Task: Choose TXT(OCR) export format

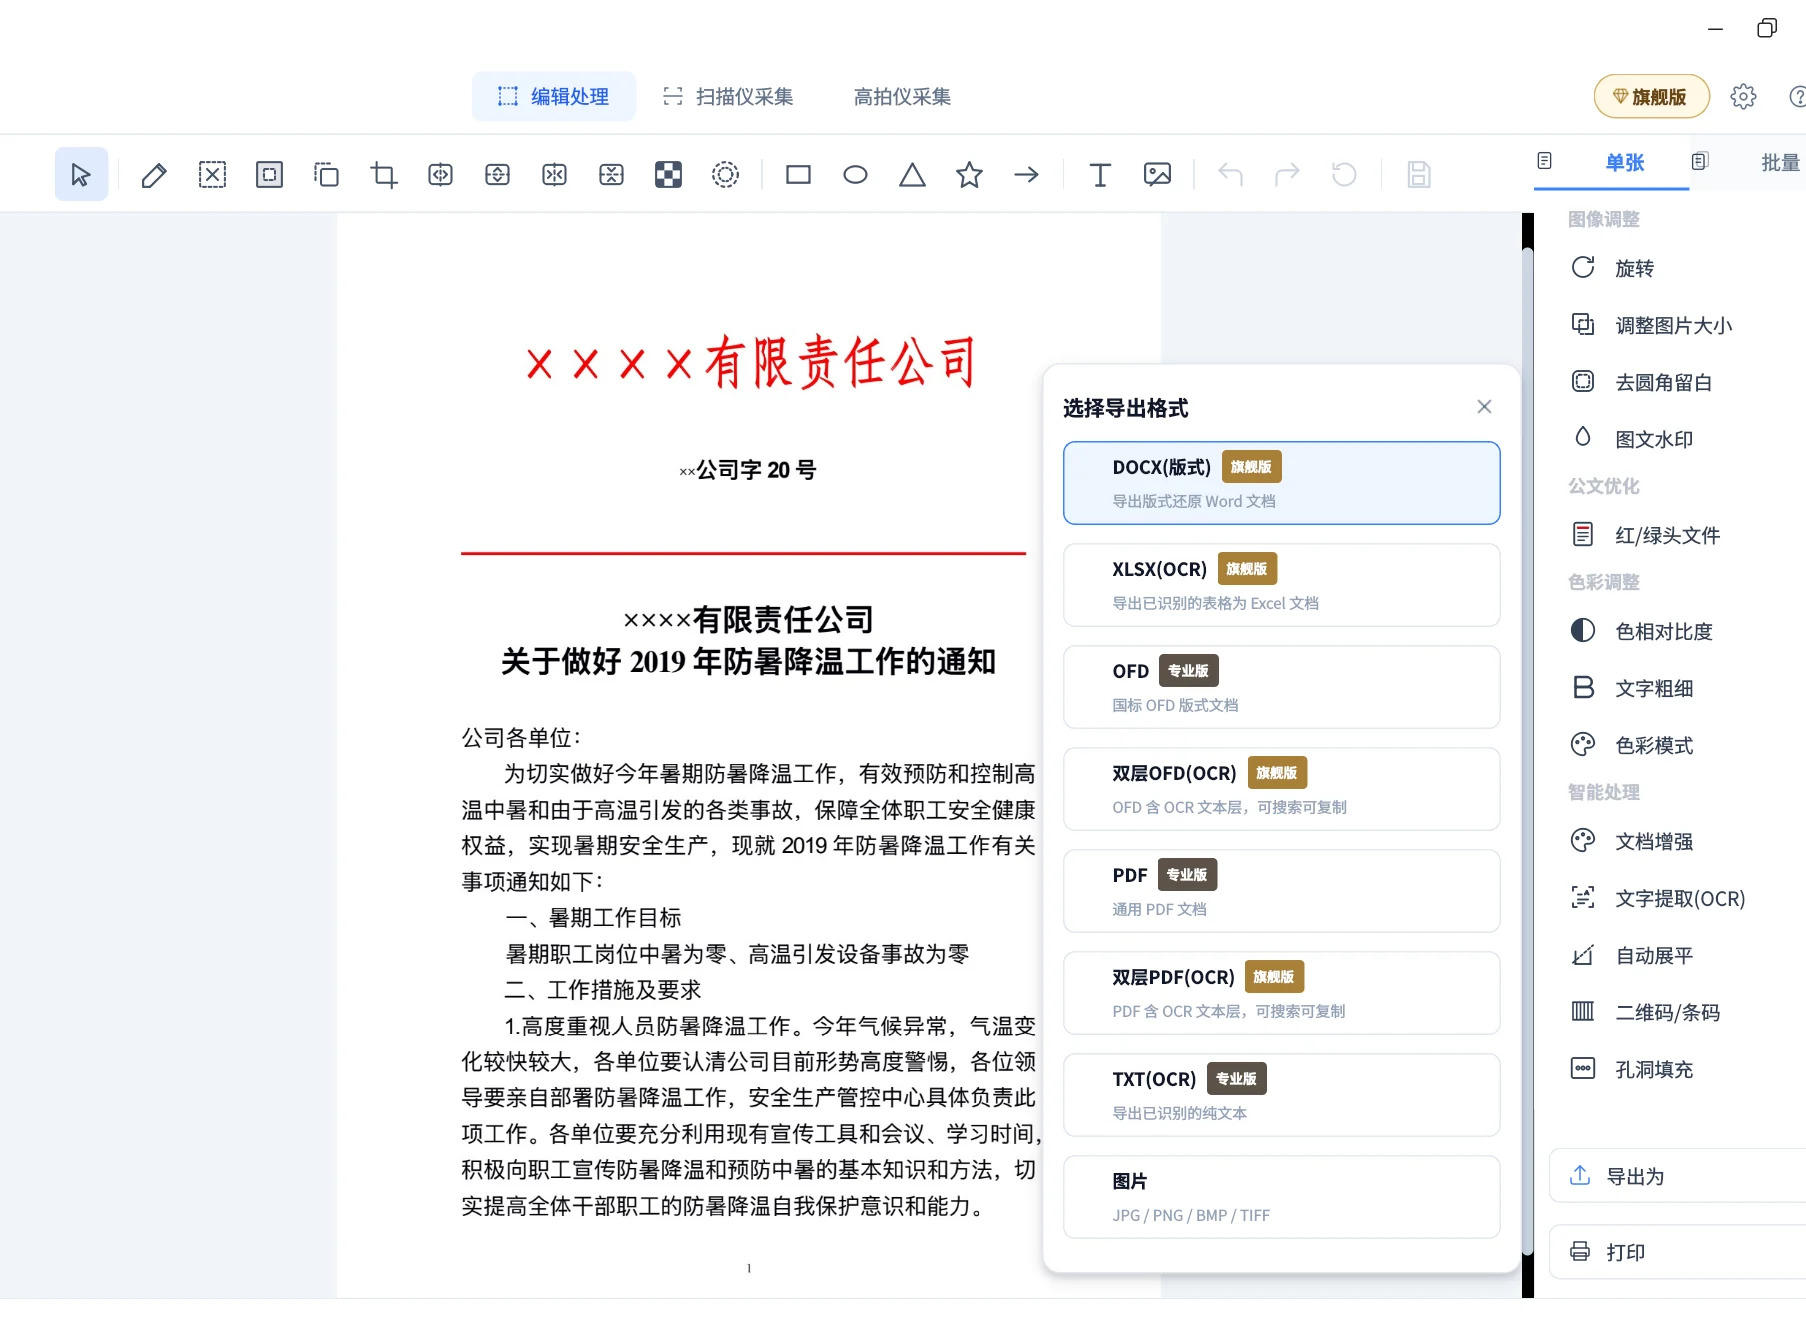Action: (1281, 1095)
